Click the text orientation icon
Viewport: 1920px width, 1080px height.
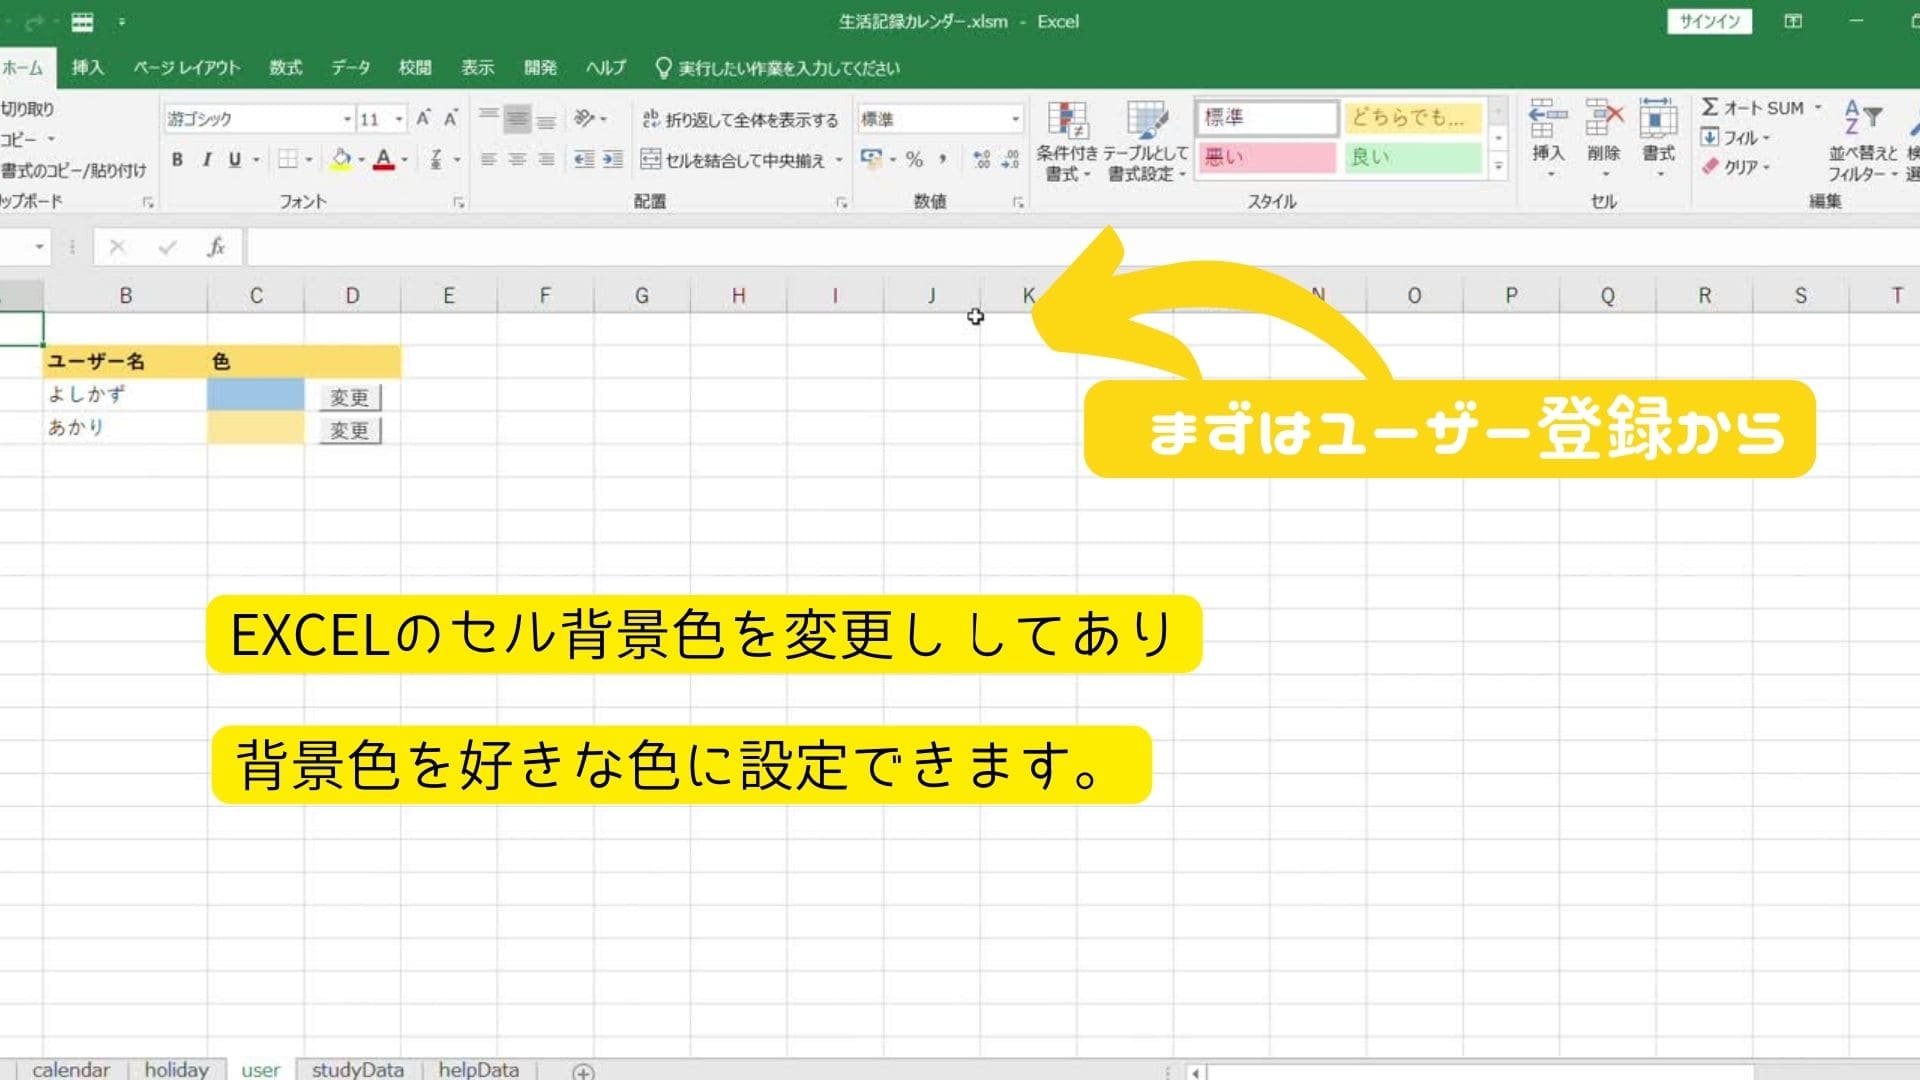[x=585, y=119]
